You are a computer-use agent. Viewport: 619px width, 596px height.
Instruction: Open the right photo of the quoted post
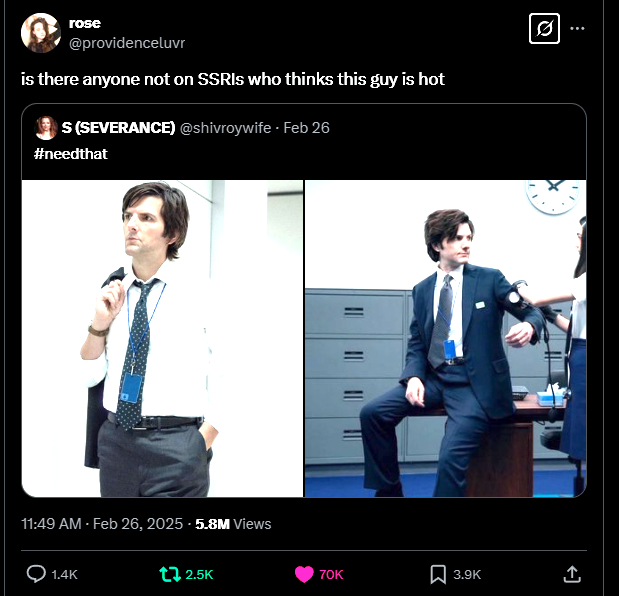[x=445, y=338]
